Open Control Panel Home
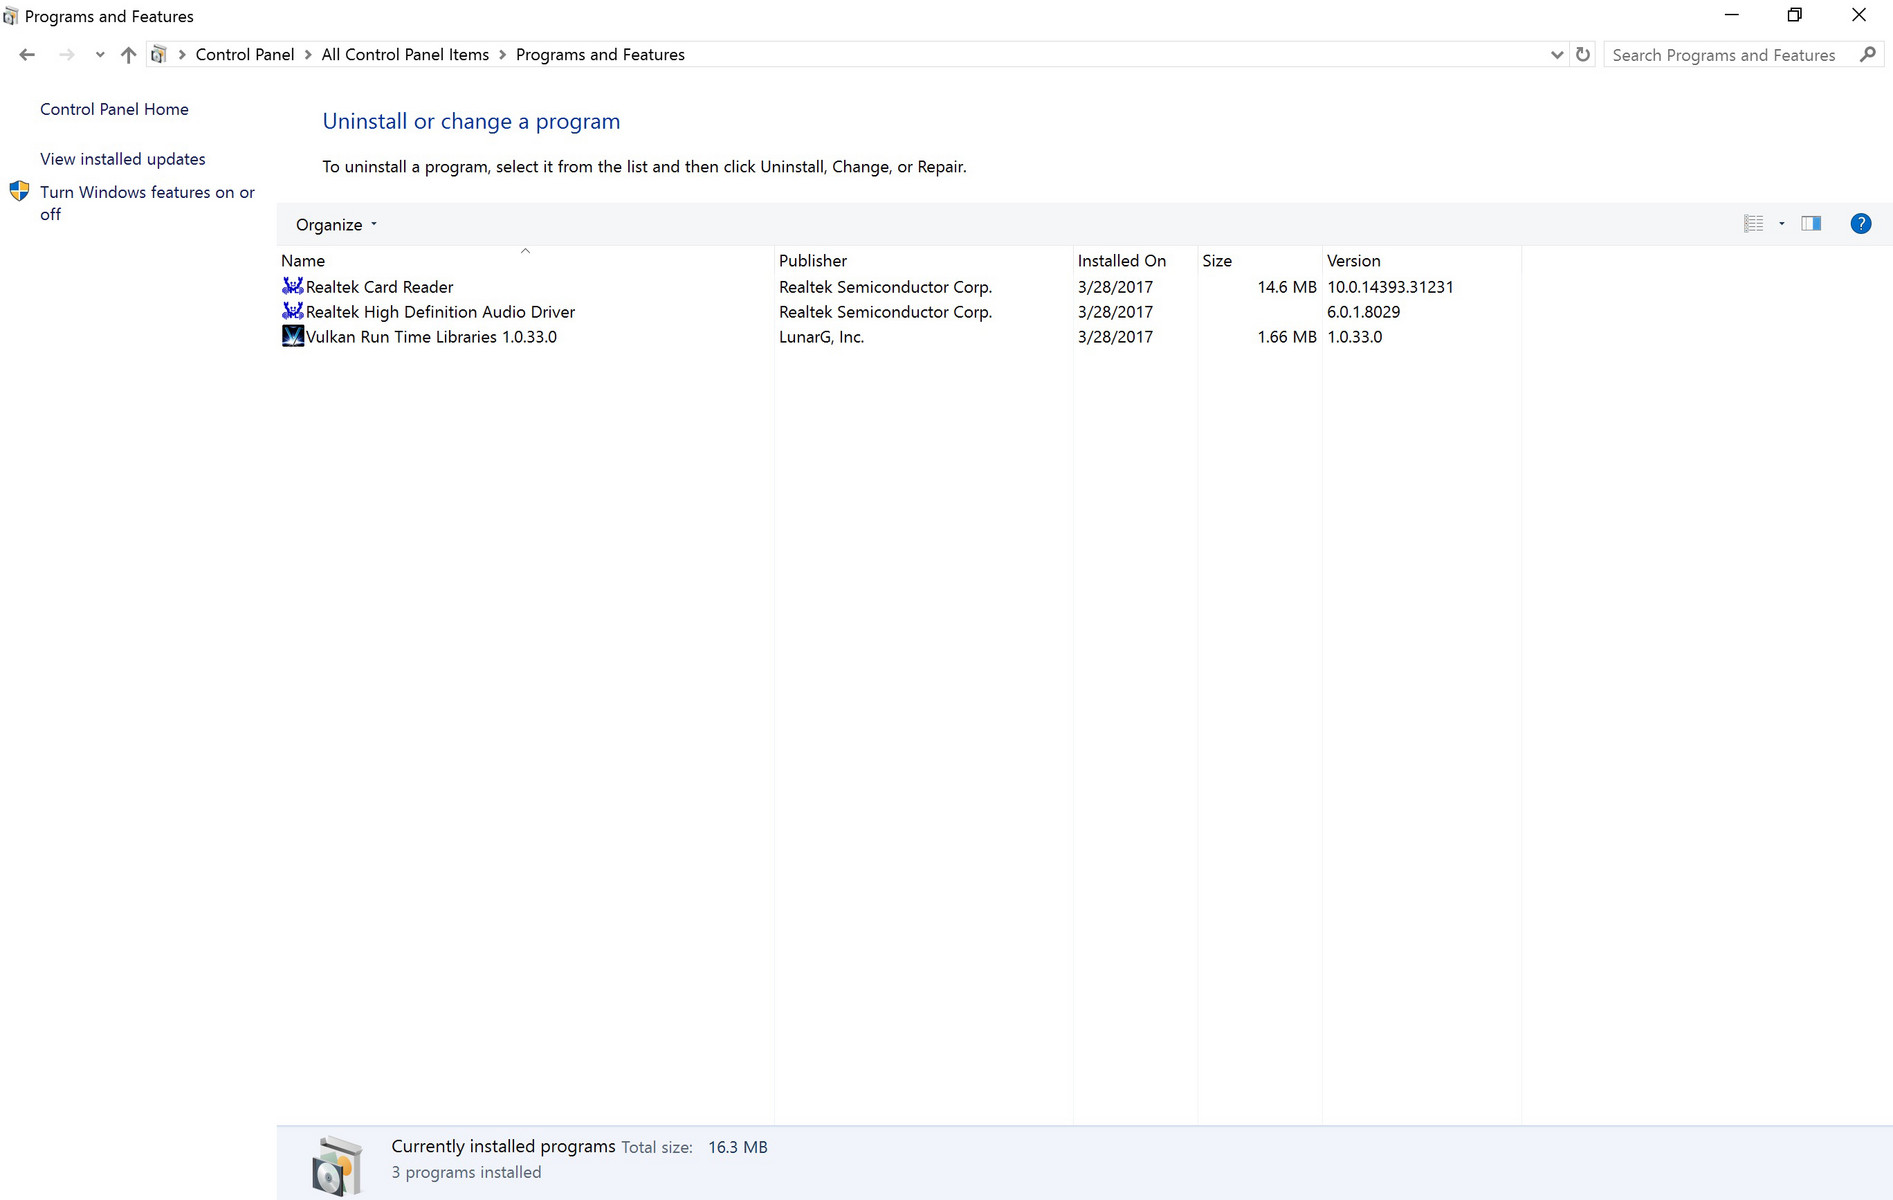The width and height of the screenshot is (1893, 1200). point(114,109)
